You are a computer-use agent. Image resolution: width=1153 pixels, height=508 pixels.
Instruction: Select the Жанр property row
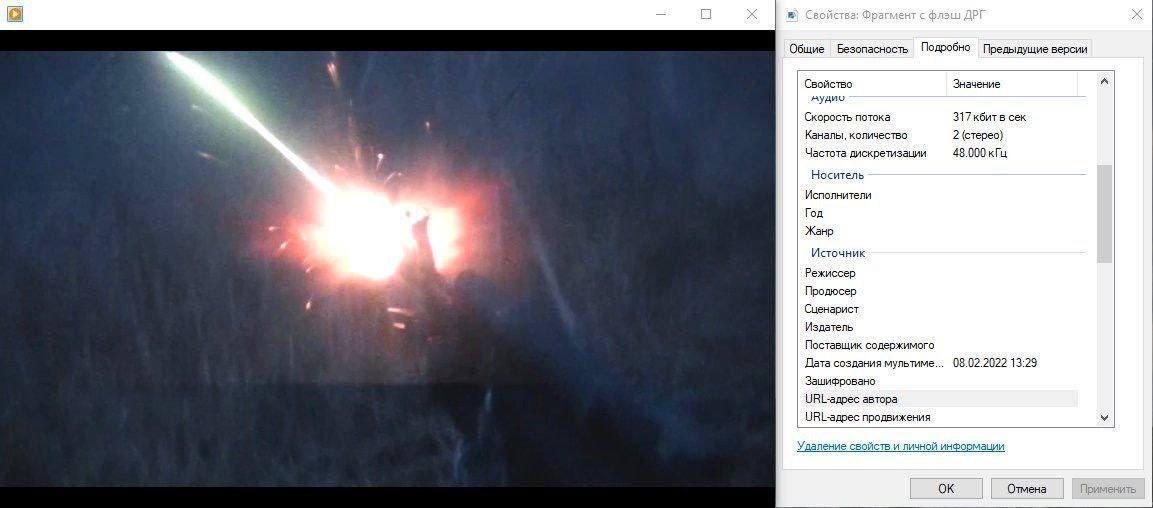[940, 232]
